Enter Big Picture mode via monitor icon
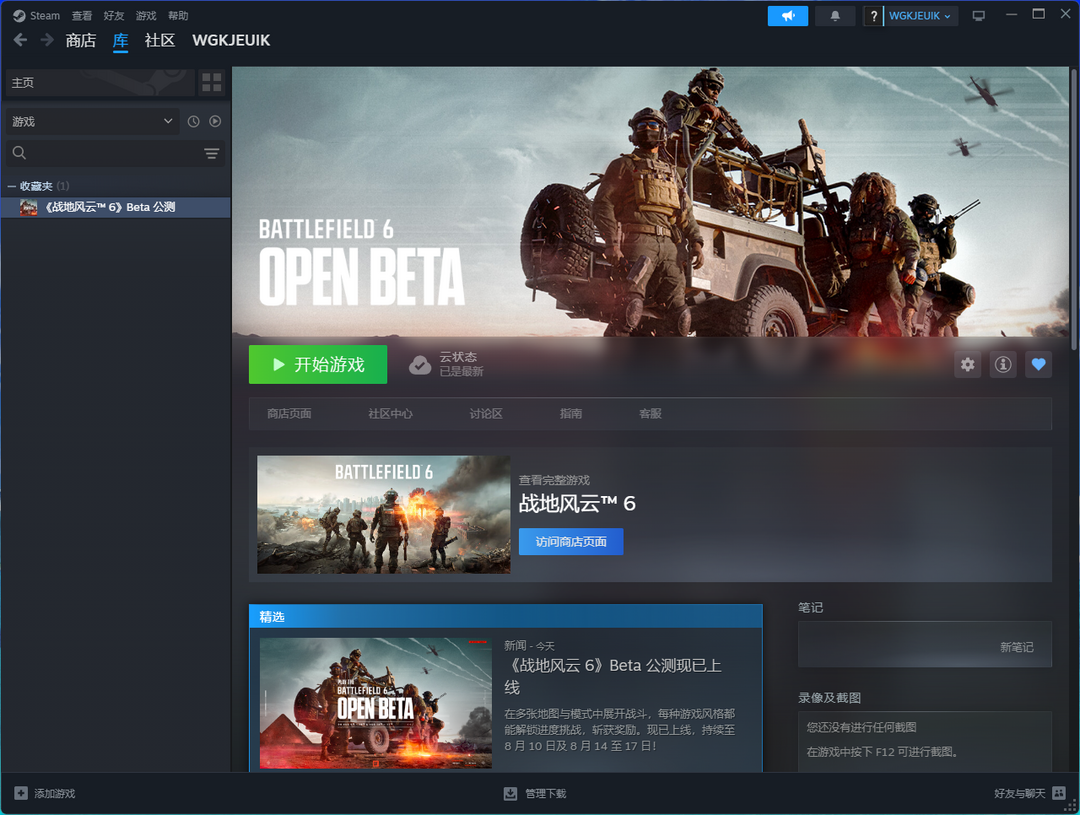 point(979,15)
